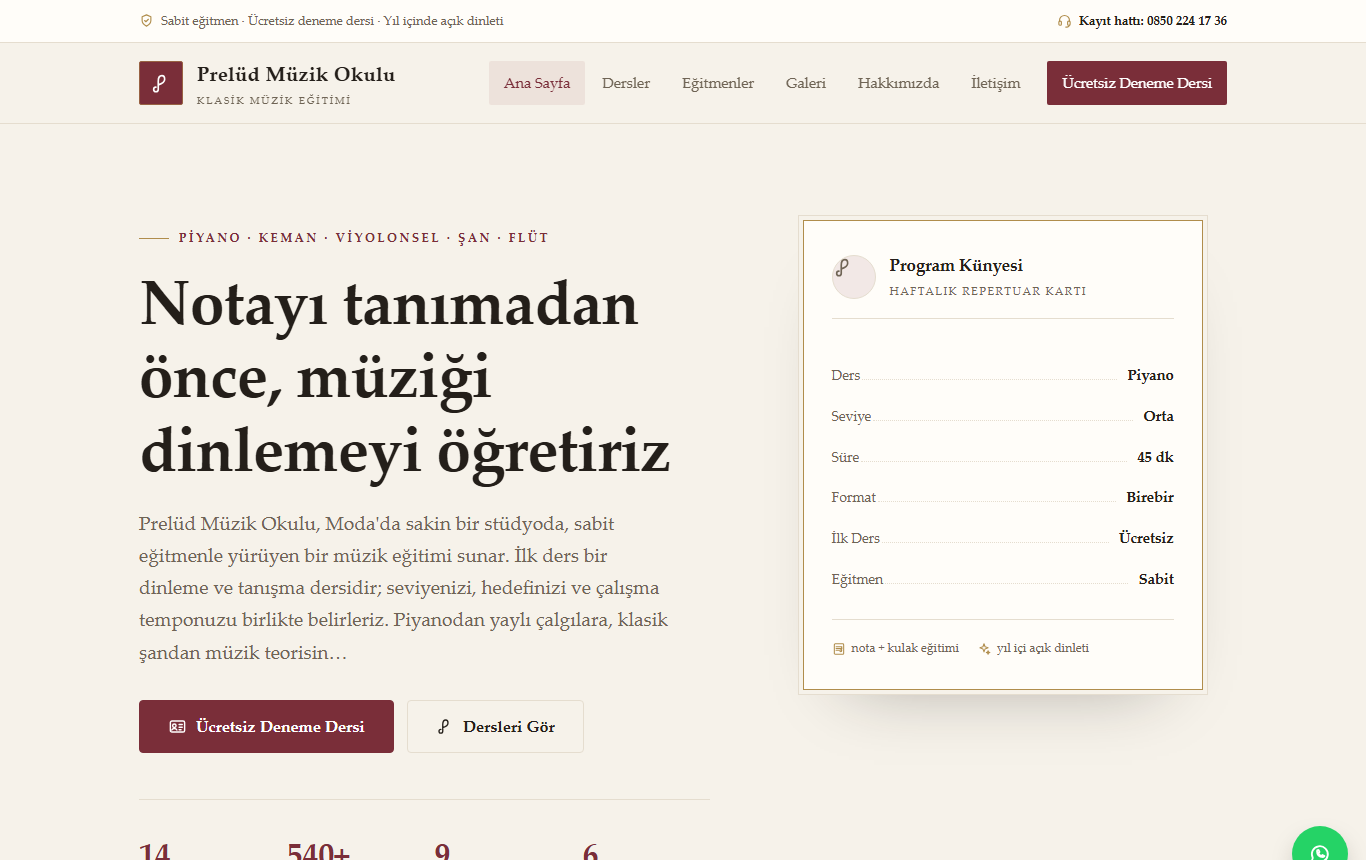Image resolution: width=1366 pixels, height=860 pixels.
Task: Click the hero paragraph about Moda studio
Action: (404, 588)
